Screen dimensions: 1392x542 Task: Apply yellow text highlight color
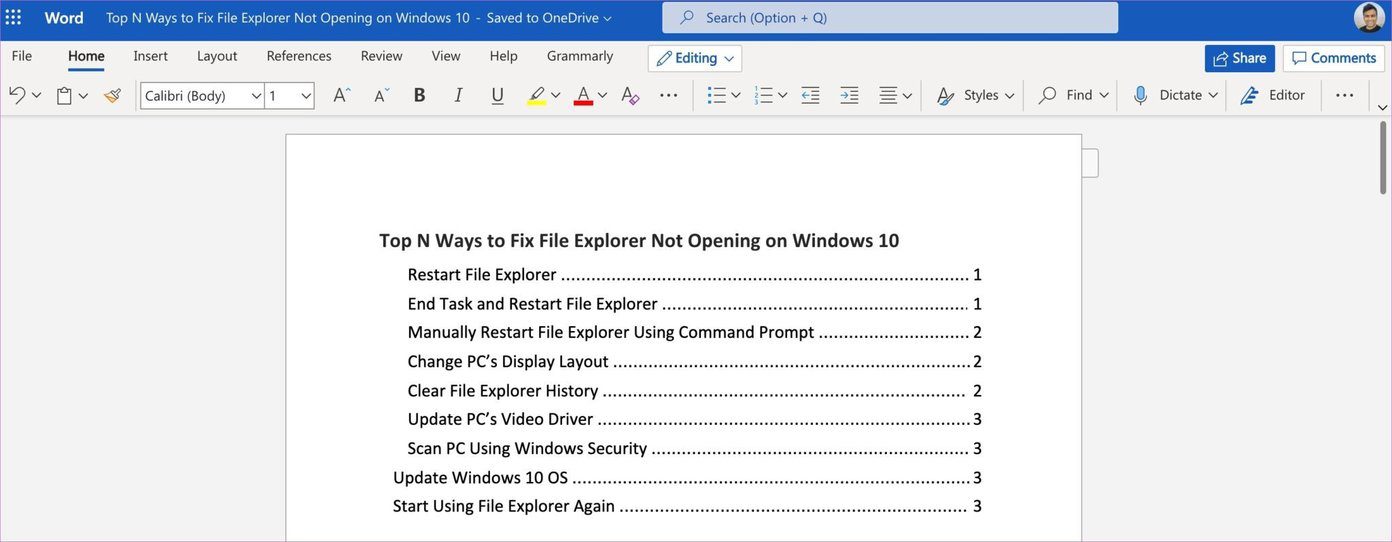[x=537, y=95]
